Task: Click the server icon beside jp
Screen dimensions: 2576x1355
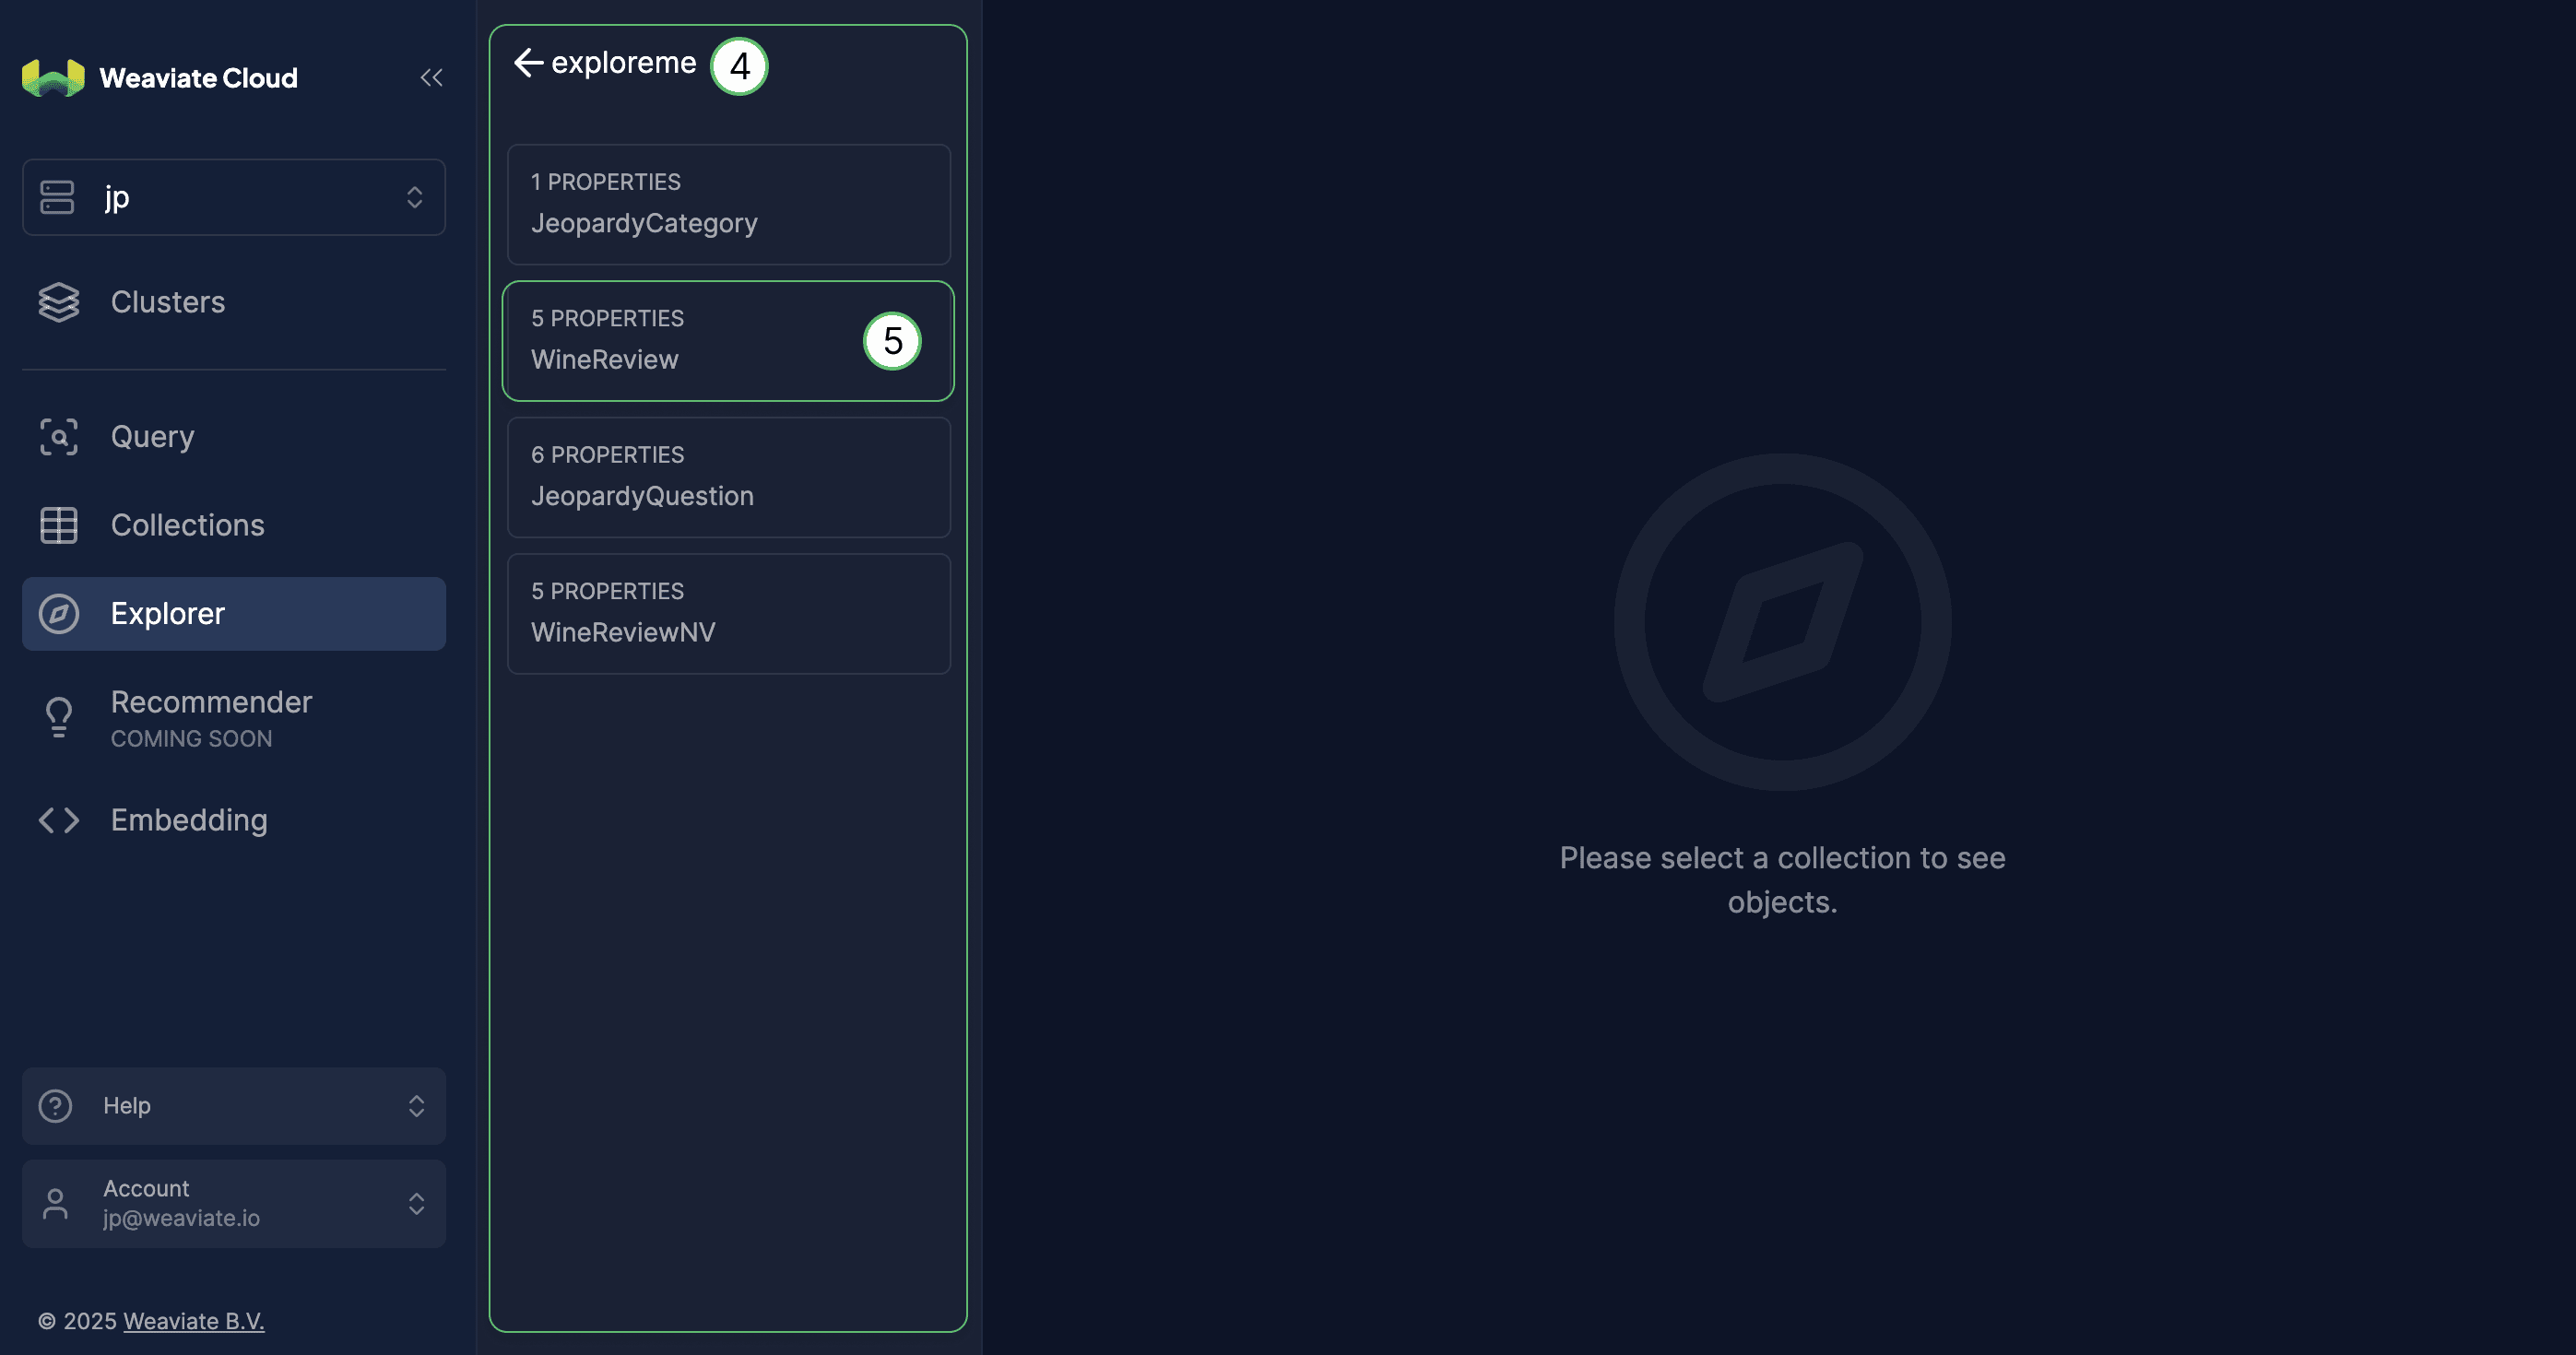Action: coord(57,197)
